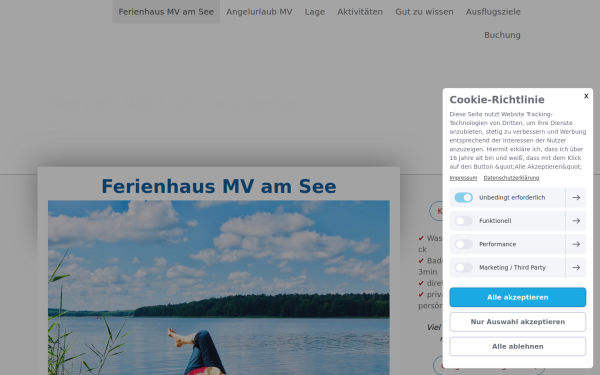The height and width of the screenshot is (375, 600).
Task: Open the Buchung menu item
Action: tap(502, 35)
